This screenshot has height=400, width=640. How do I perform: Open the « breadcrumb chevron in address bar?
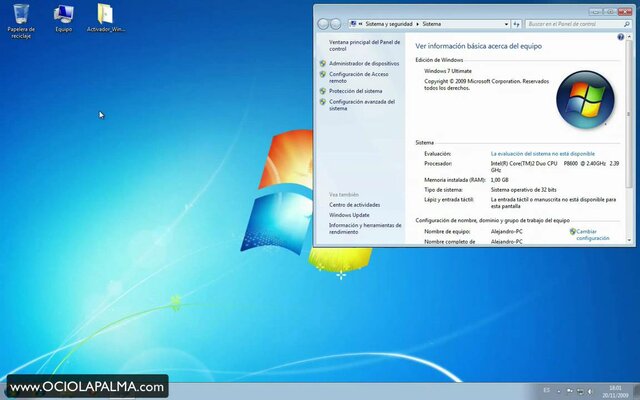[x=360, y=24]
